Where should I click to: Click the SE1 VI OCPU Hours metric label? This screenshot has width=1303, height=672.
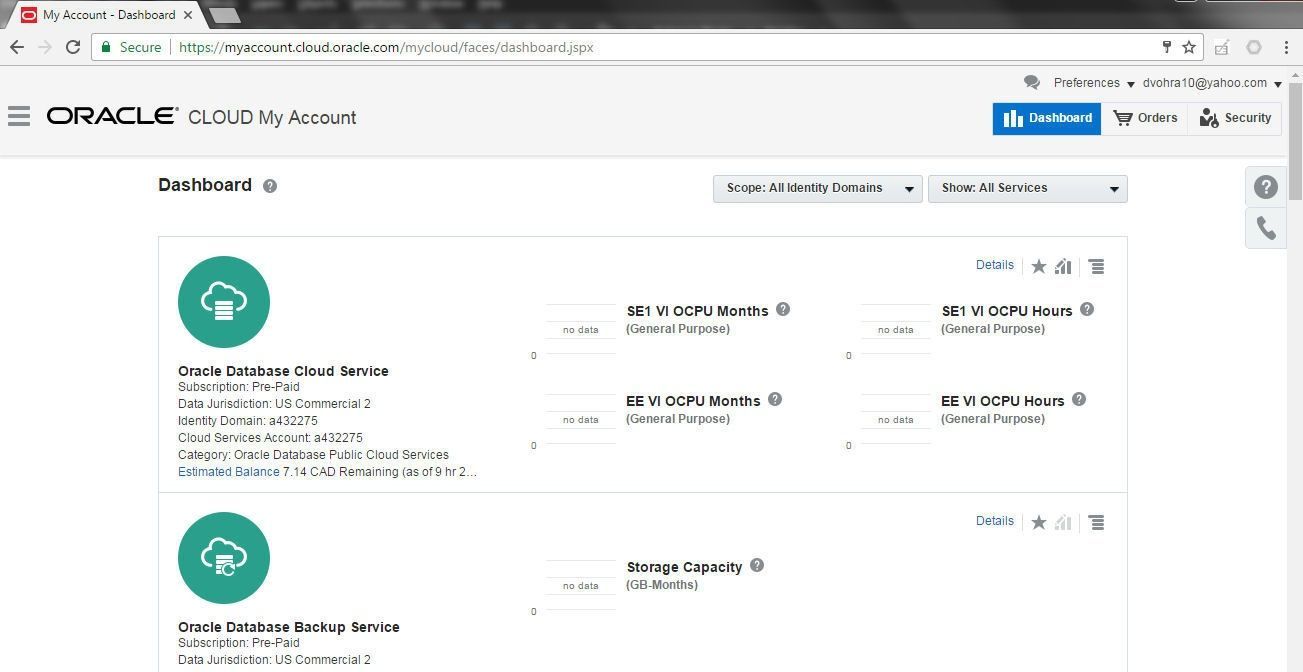1007,311
